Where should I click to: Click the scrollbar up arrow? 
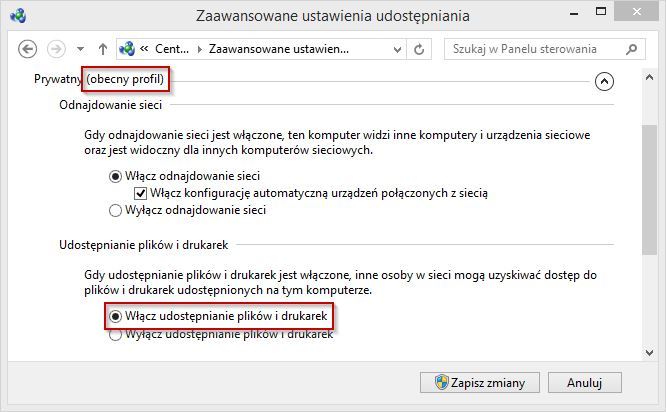[x=649, y=77]
